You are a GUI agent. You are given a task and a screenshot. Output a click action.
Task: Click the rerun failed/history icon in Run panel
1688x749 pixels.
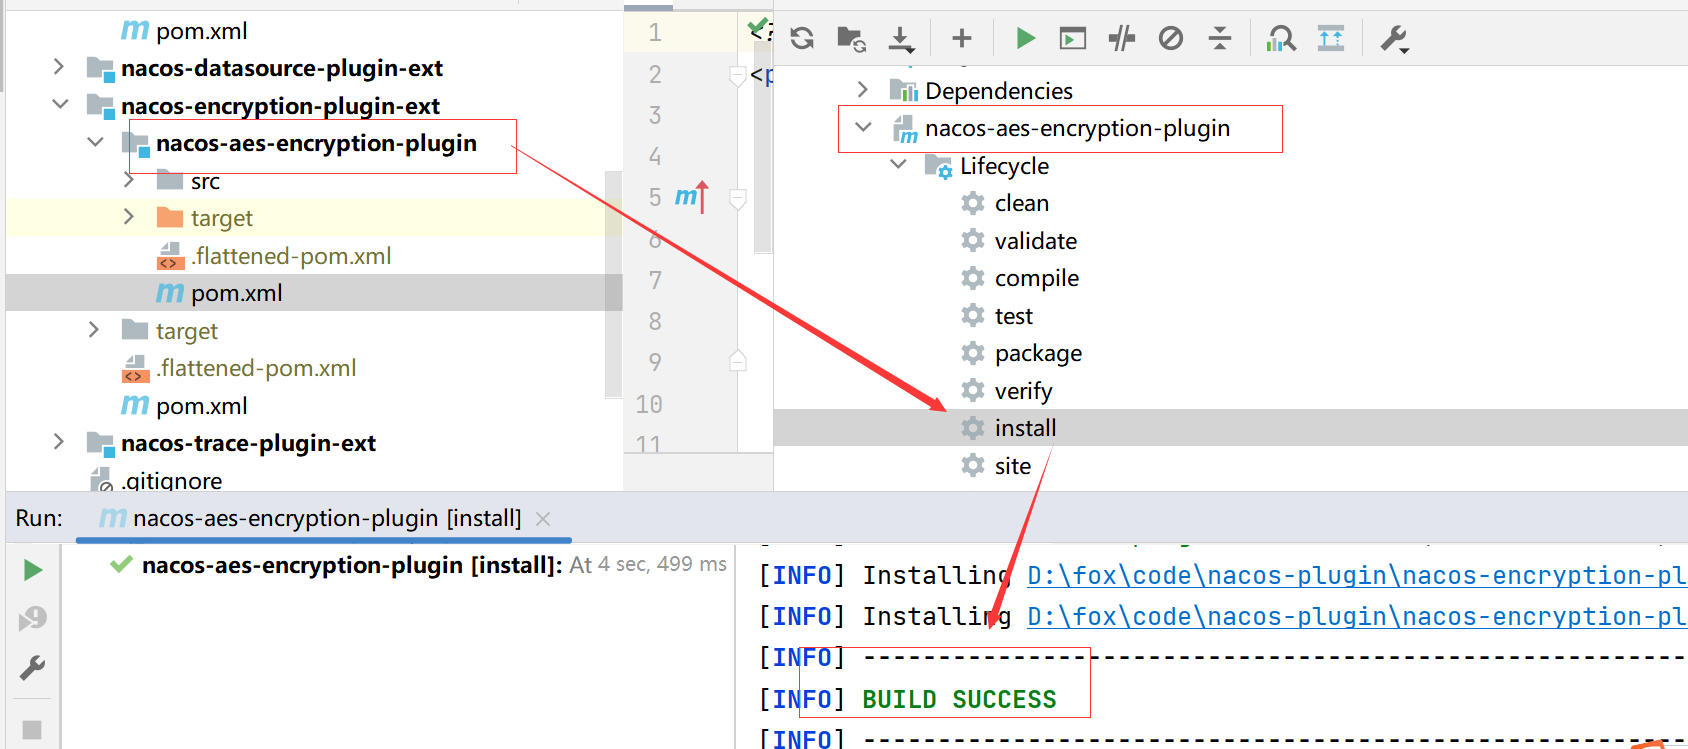[33, 619]
